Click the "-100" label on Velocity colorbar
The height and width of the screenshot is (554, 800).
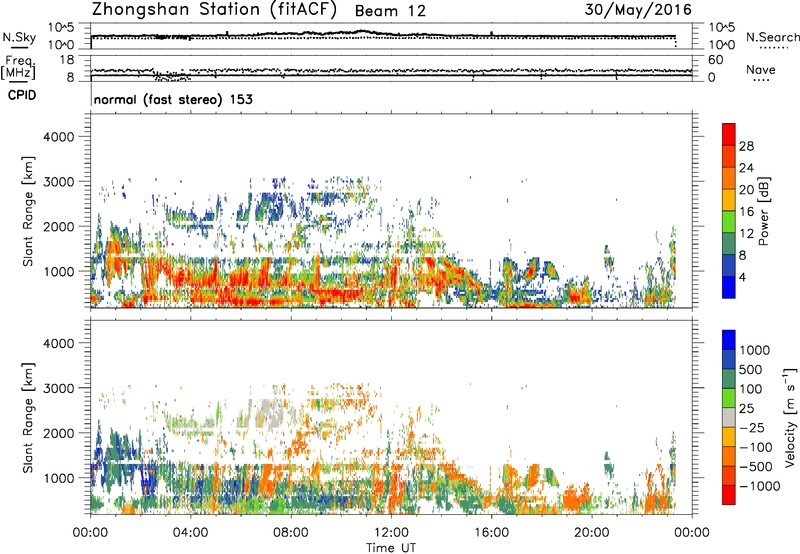point(756,447)
